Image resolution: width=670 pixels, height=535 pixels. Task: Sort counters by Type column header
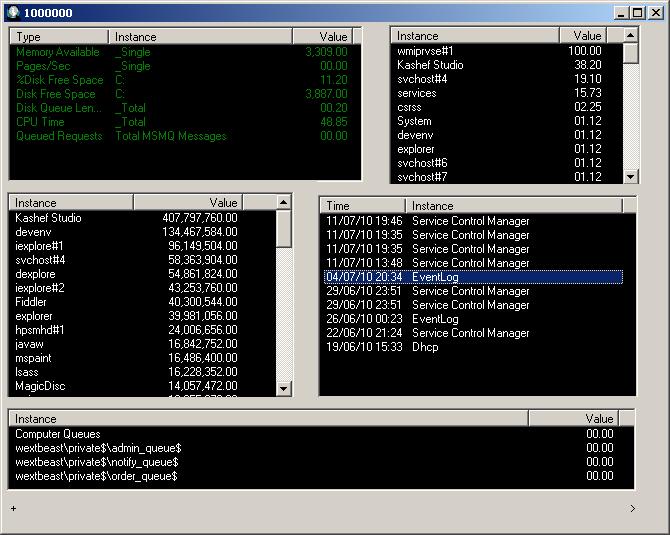(60, 36)
